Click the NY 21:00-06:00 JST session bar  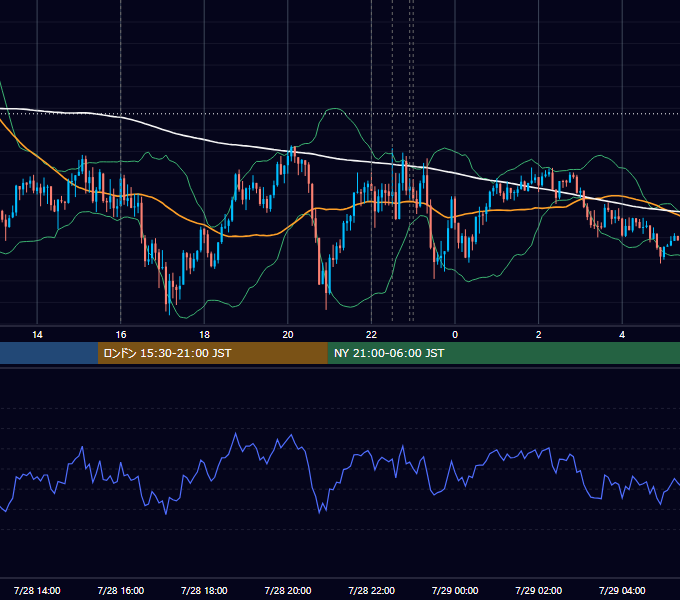coord(503,353)
